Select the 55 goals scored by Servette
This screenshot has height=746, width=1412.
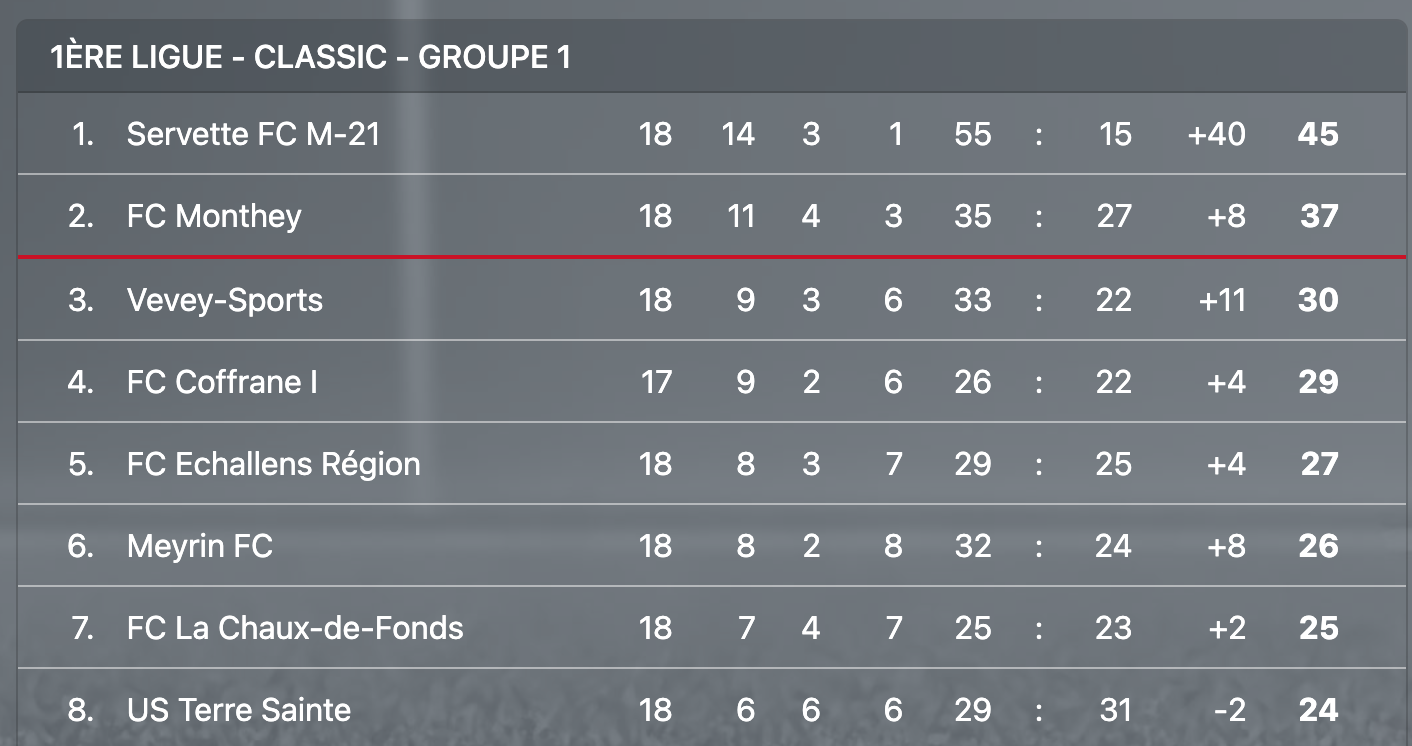[x=972, y=134]
